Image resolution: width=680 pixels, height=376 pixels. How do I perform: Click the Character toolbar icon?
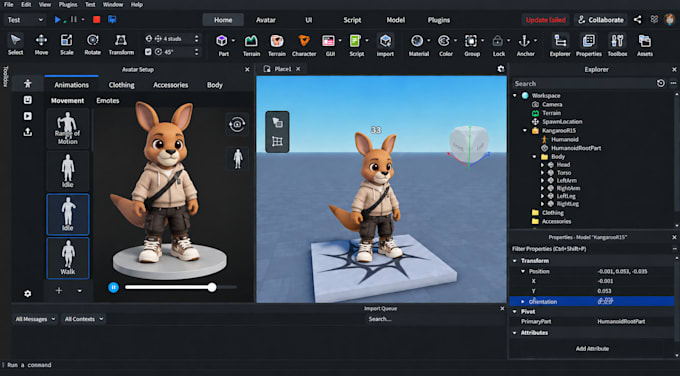(304, 45)
